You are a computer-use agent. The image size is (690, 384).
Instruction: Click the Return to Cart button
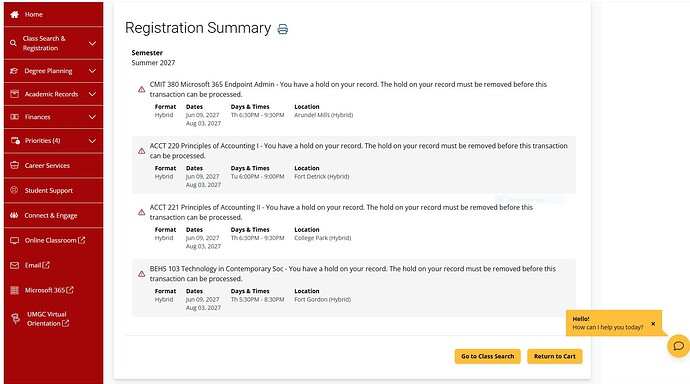pos(554,356)
